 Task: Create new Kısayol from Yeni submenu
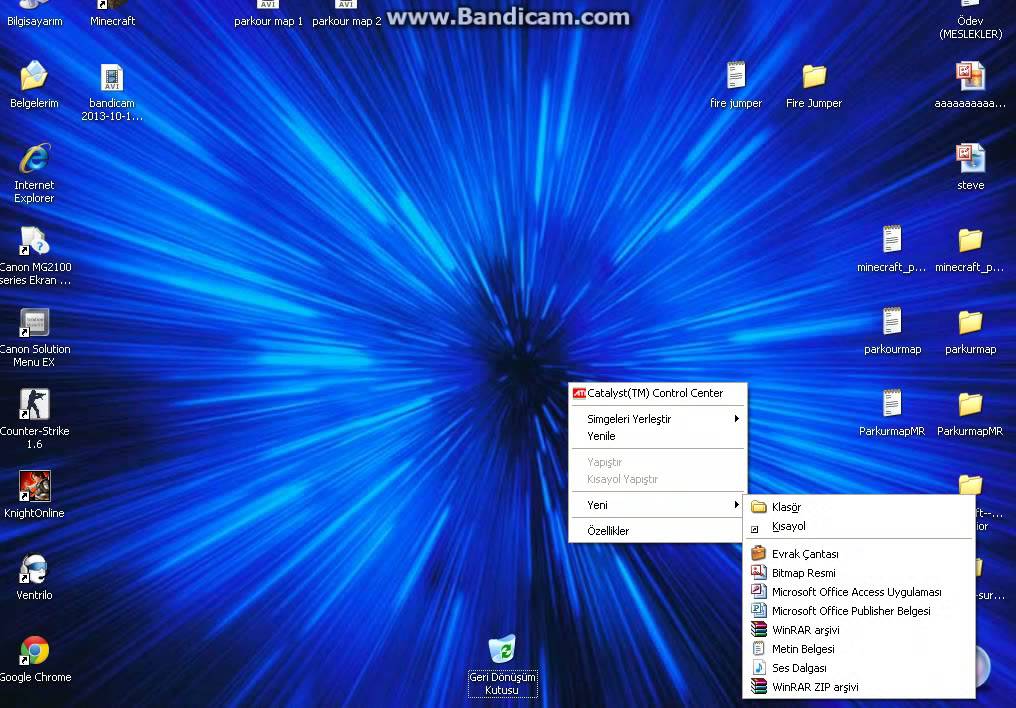[x=859, y=527]
